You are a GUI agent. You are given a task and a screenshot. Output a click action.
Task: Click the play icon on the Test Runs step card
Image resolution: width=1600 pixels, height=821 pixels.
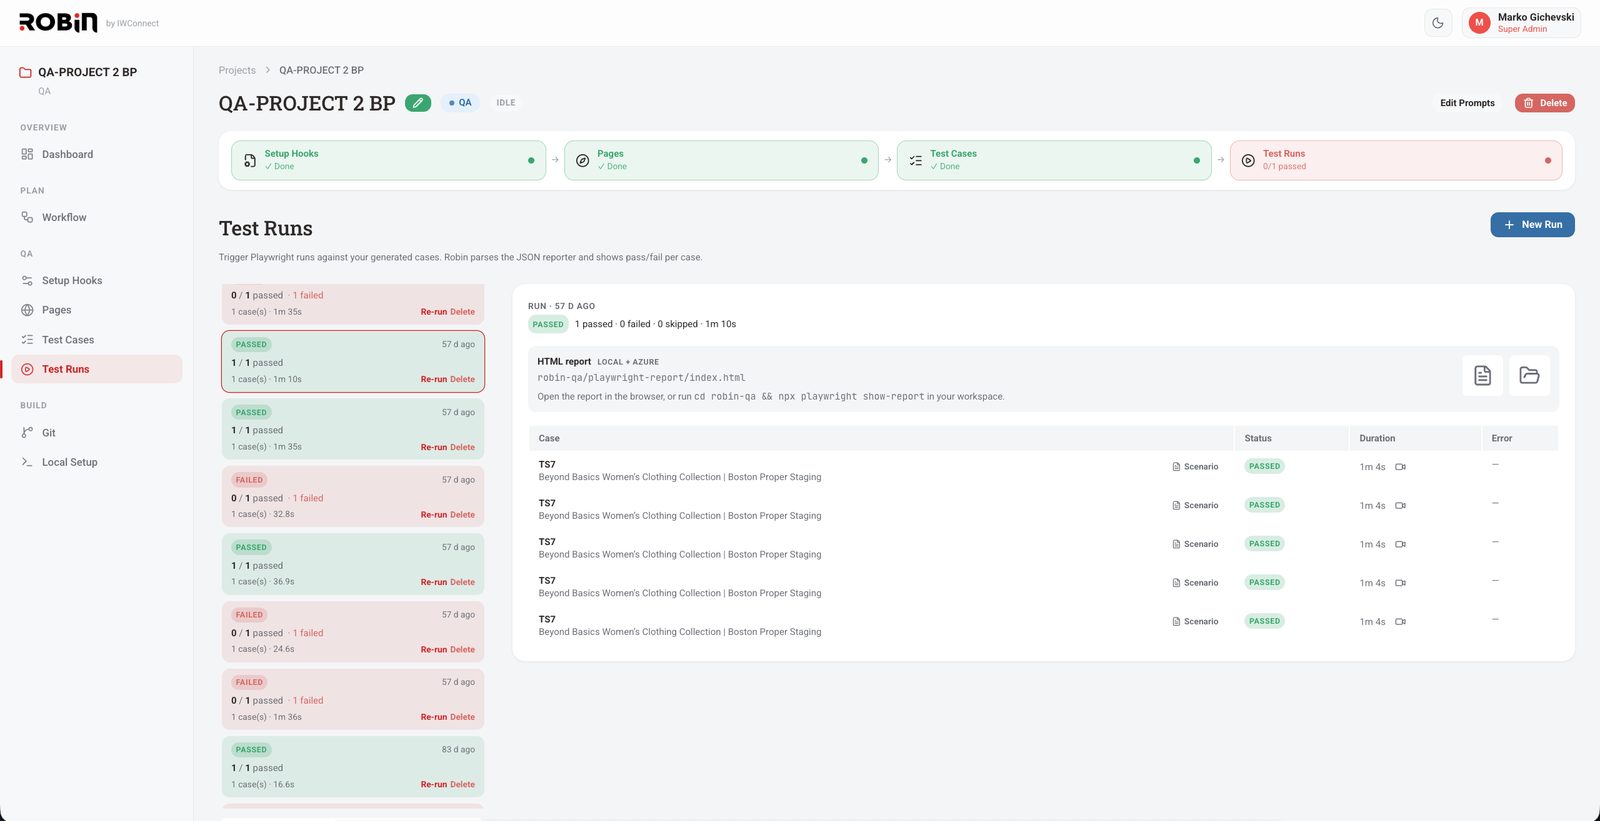click(x=1248, y=160)
